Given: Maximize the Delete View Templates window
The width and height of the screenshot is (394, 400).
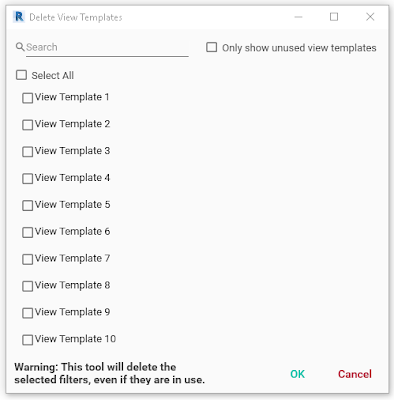Looking at the screenshot, I should click(x=334, y=17).
